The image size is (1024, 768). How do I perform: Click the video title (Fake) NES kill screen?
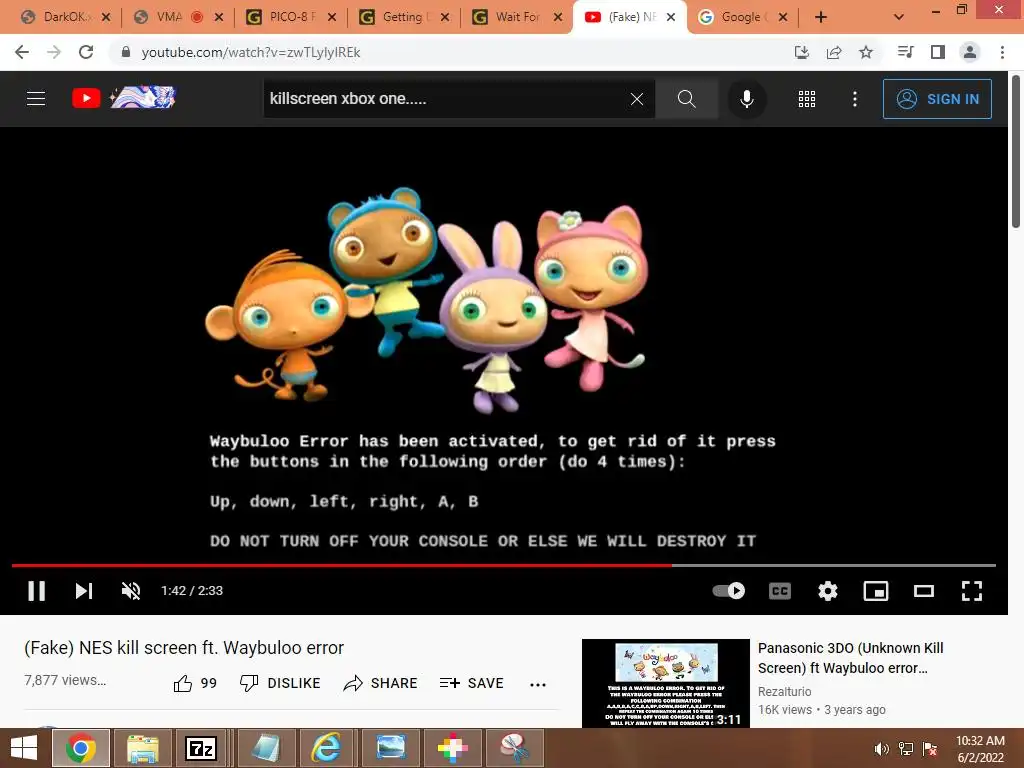tap(184, 648)
